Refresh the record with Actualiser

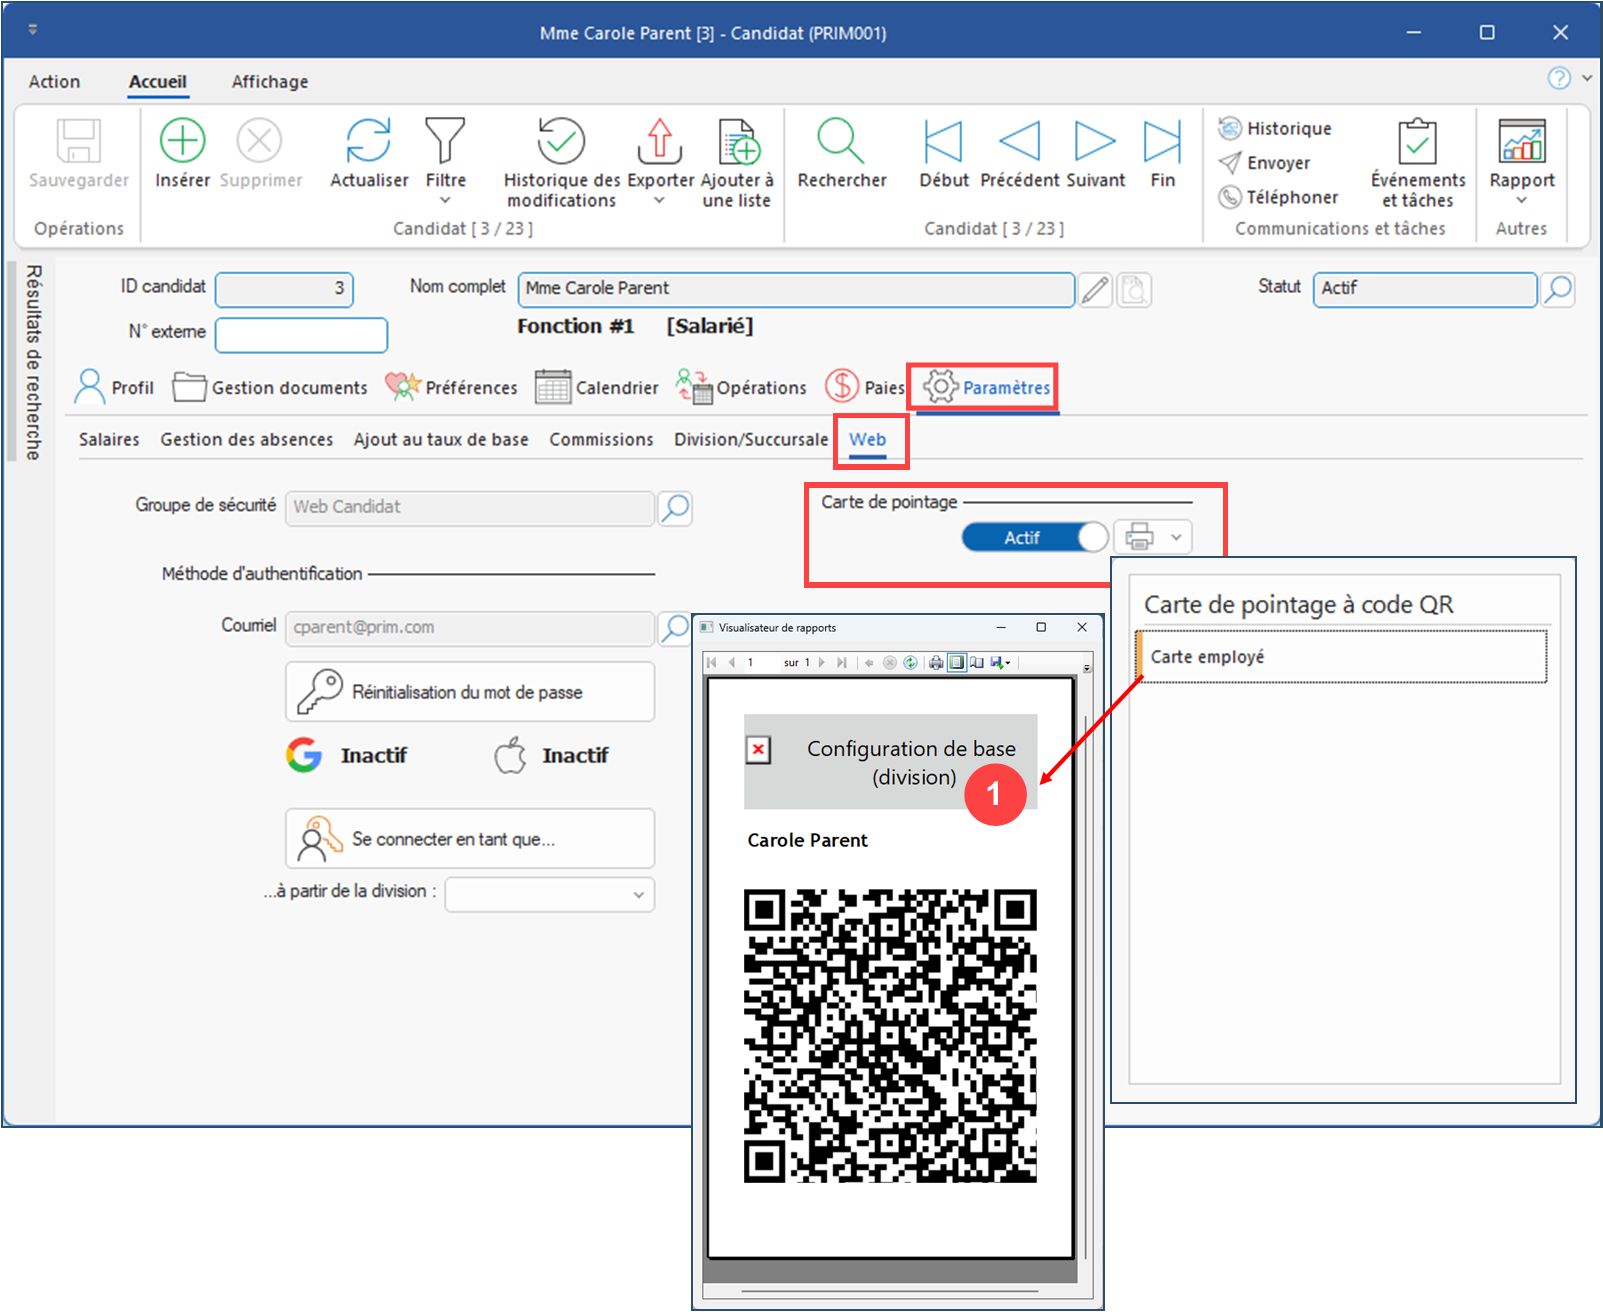click(x=369, y=141)
